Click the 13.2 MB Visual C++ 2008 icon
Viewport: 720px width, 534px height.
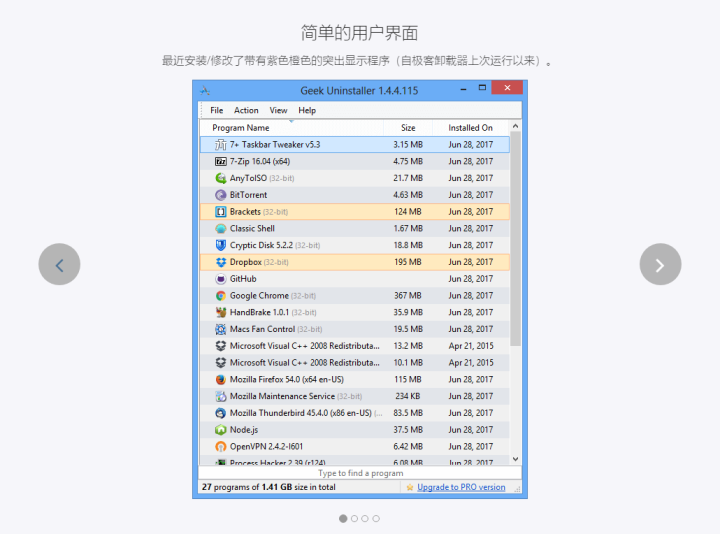221,346
